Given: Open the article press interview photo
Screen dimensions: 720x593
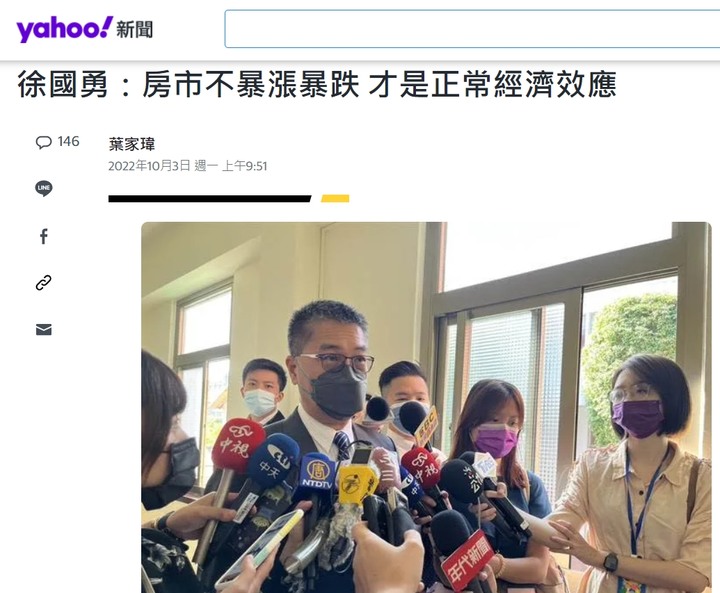Looking at the screenshot, I should click(426, 407).
